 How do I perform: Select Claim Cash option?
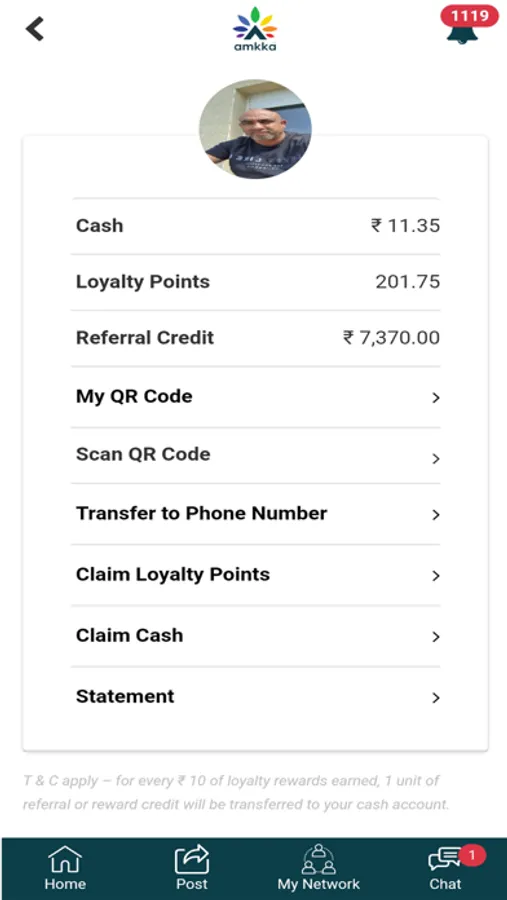256,636
